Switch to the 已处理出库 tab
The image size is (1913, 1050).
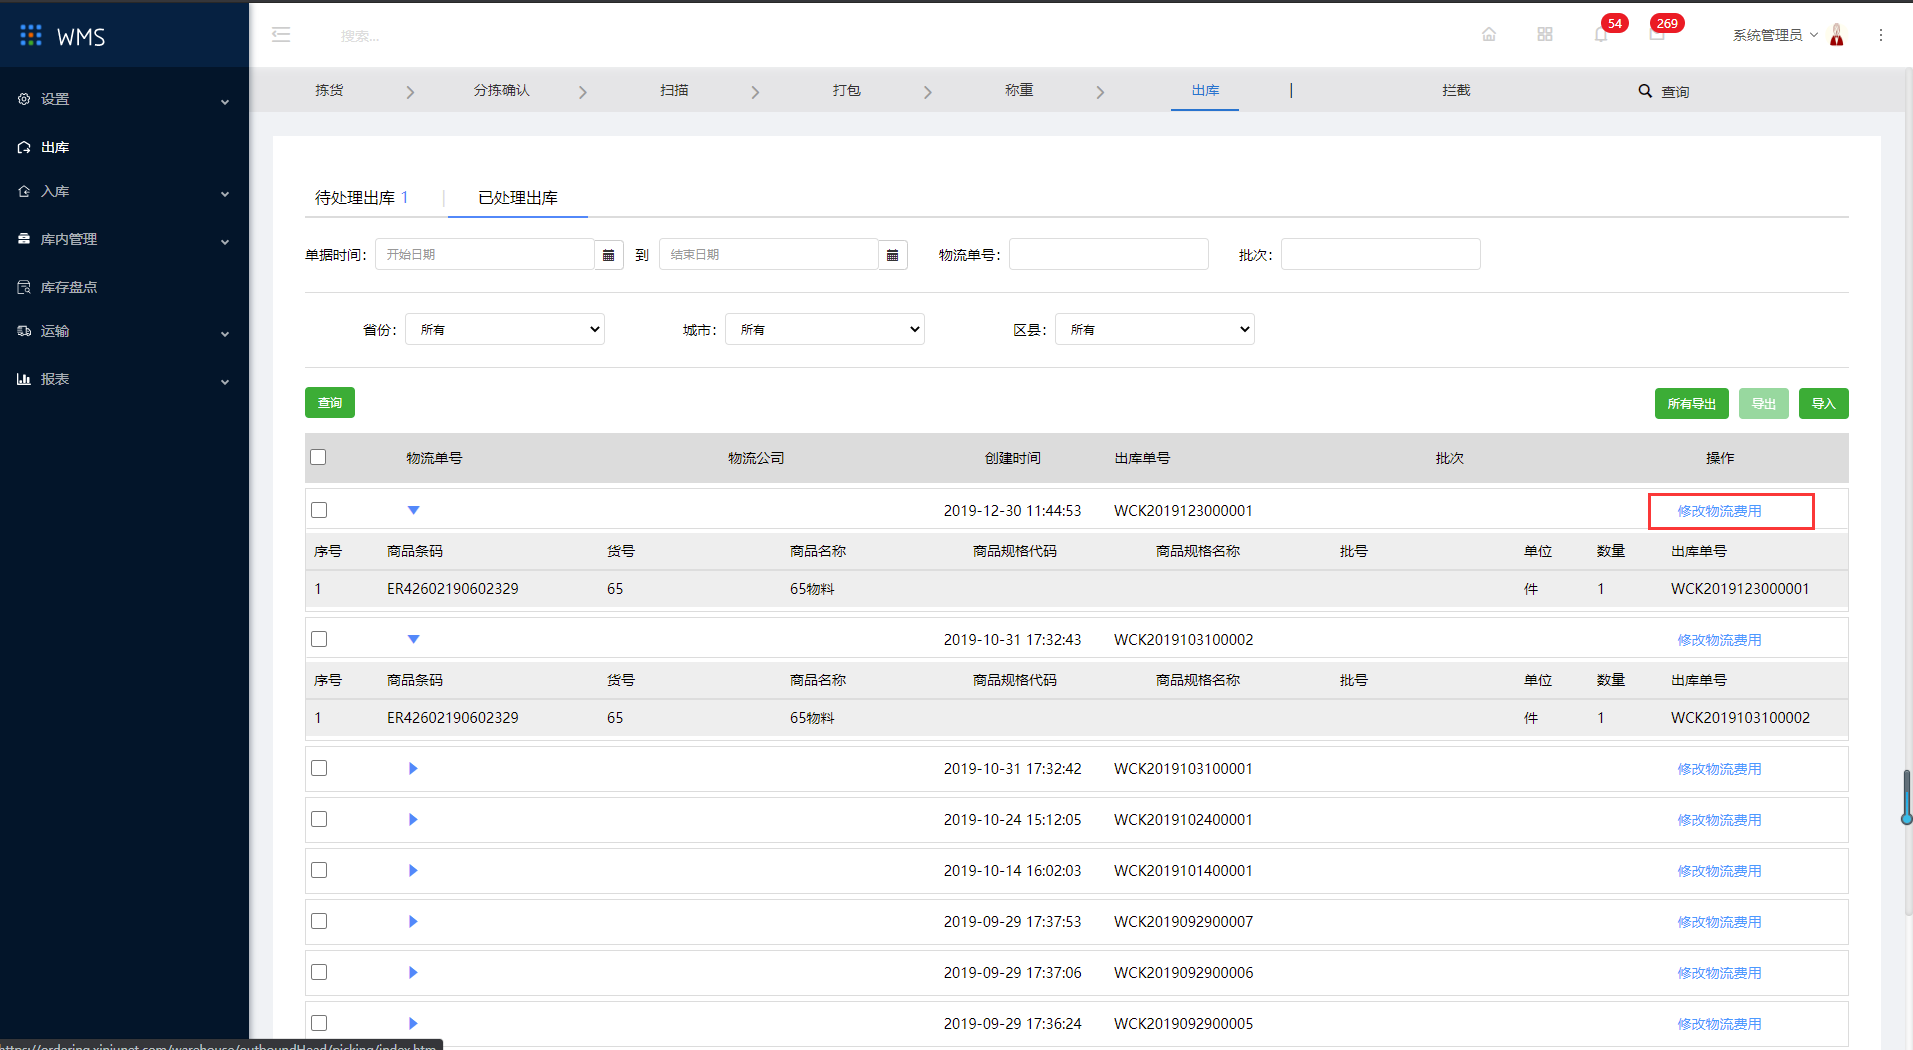click(x=518, y=197)
